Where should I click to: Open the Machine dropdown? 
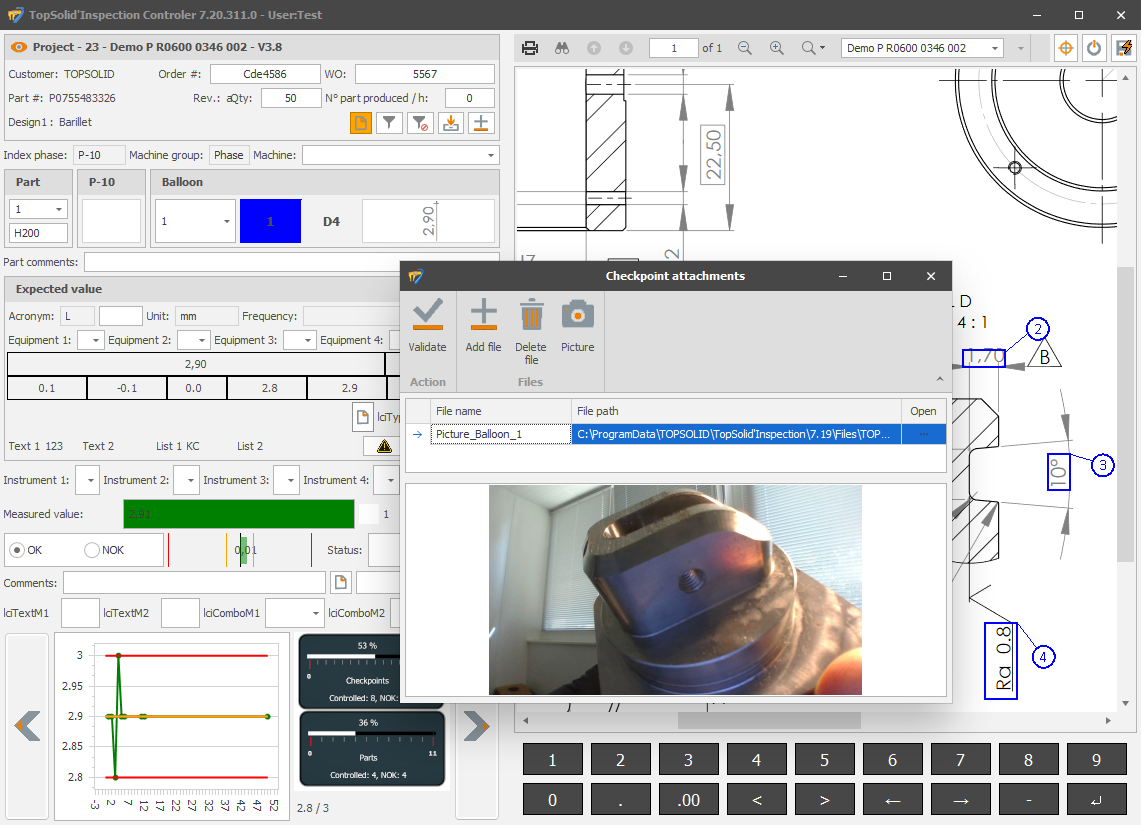(491, 155)
